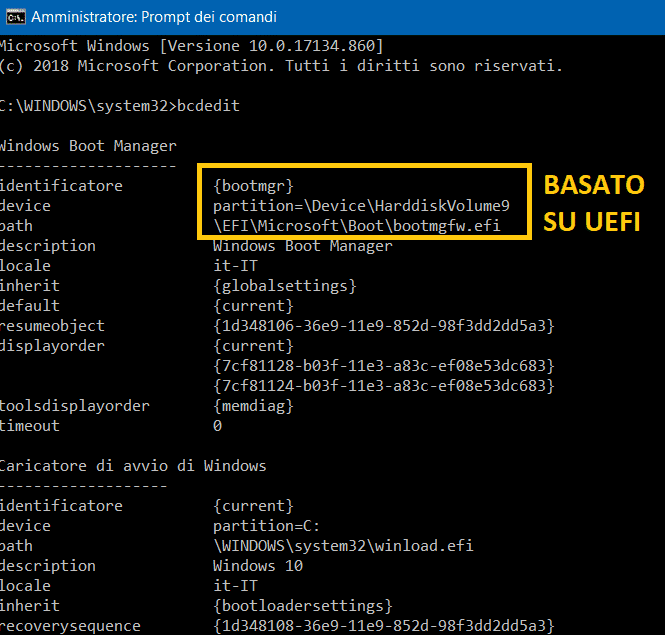Viewport: 665px width, 635px height.
Task: Select the {bootmgr} identifier value
Action: pos(253,186)
